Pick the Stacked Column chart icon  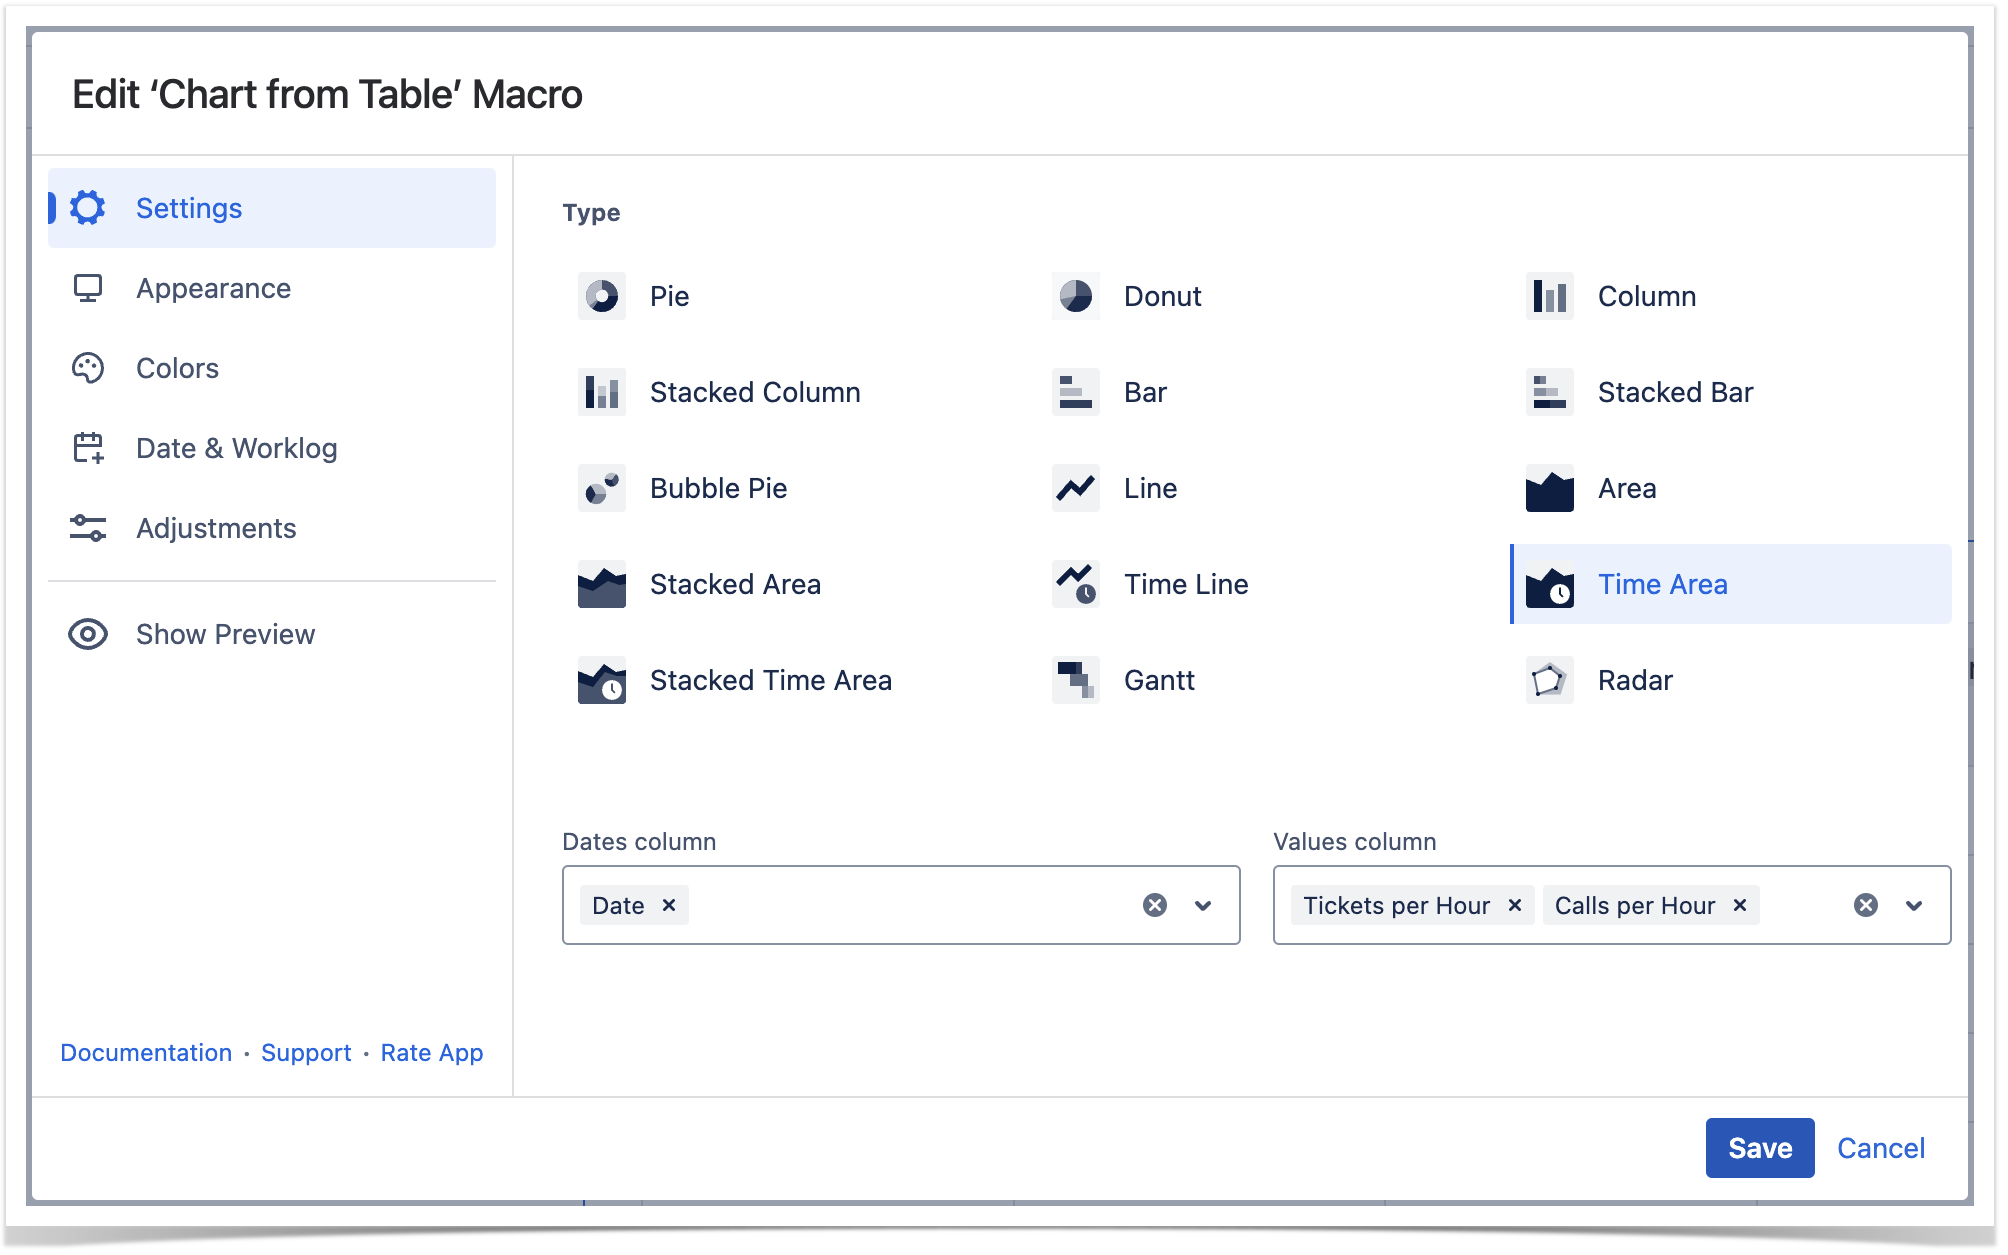(601, 392)
